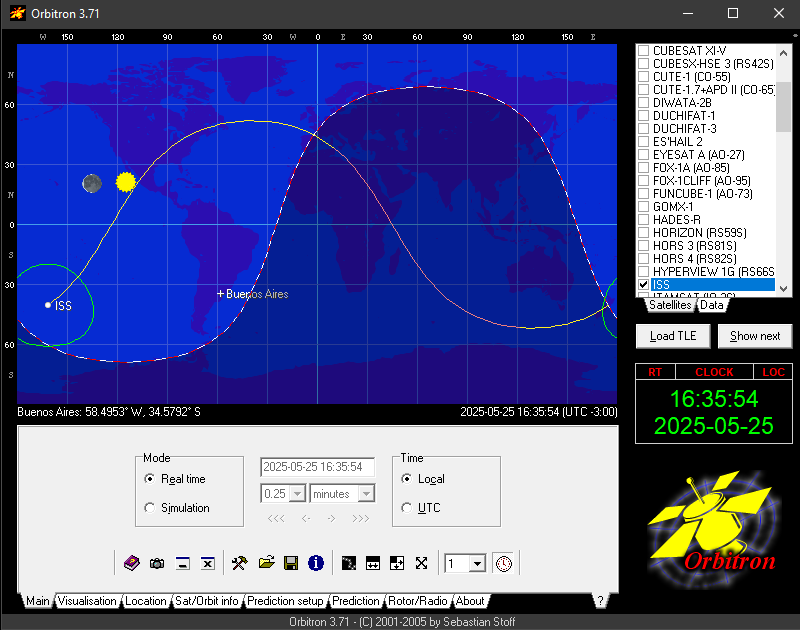Open the Rotor/Radio tab

[418, 601]
